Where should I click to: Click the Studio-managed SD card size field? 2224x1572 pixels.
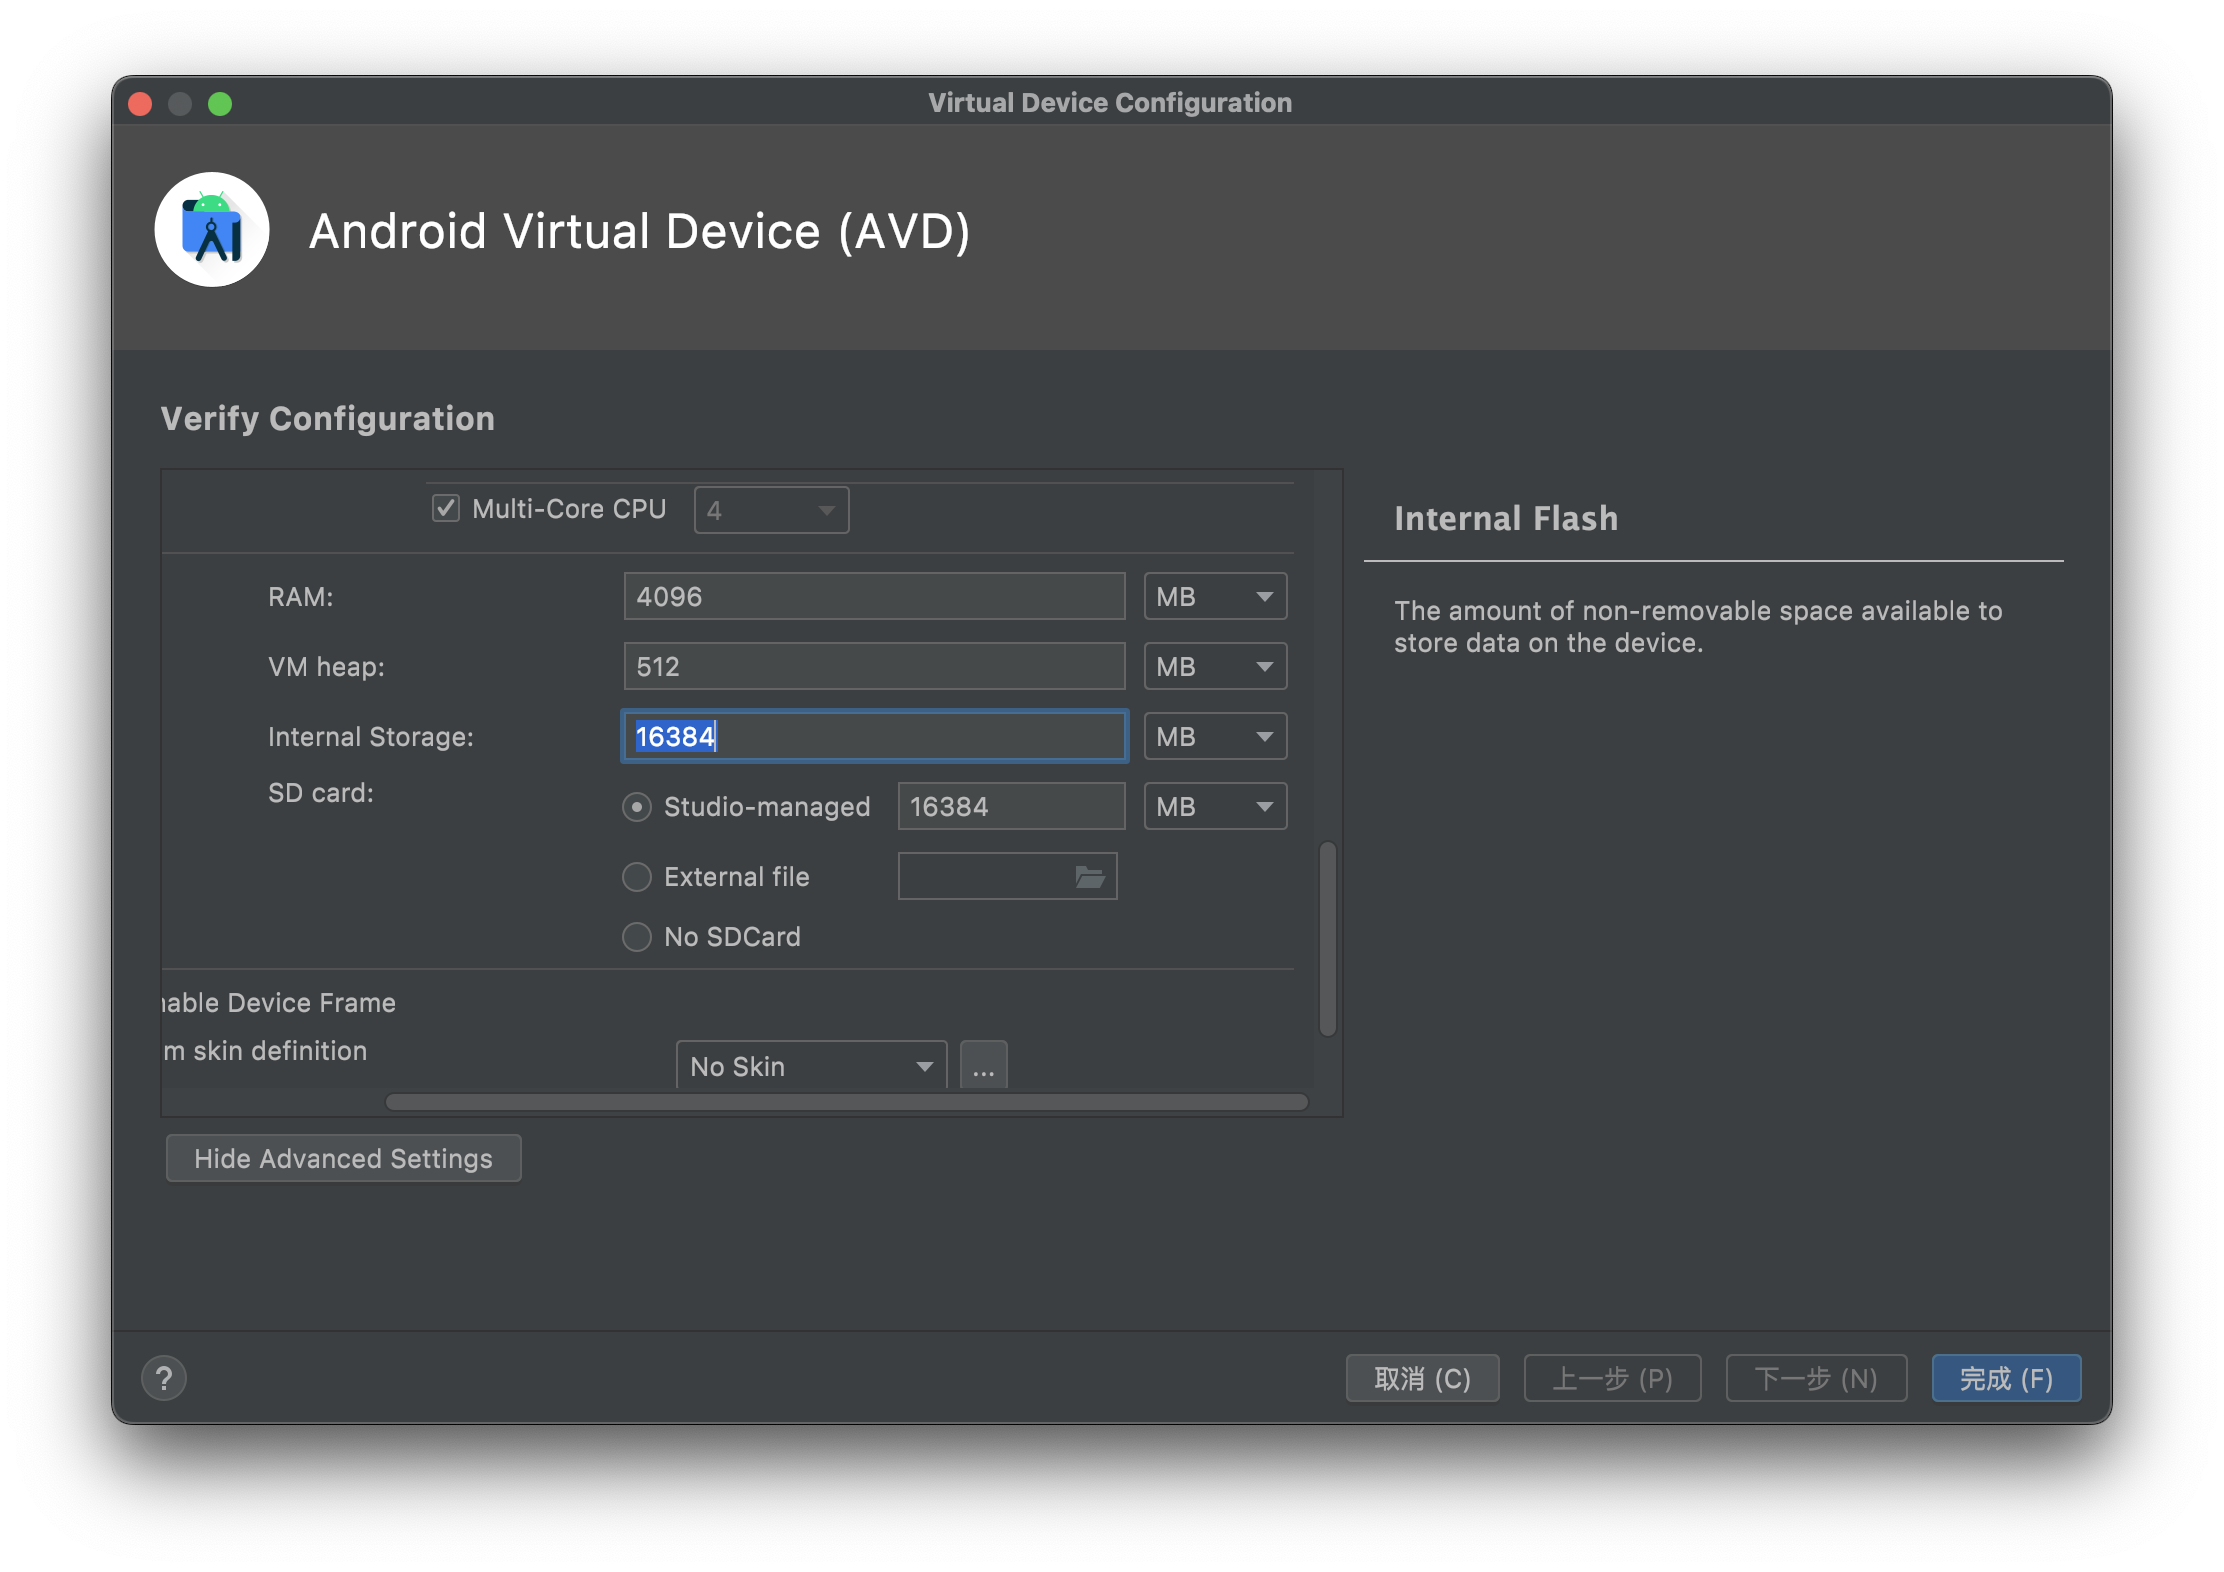(x=1011, y=807)
